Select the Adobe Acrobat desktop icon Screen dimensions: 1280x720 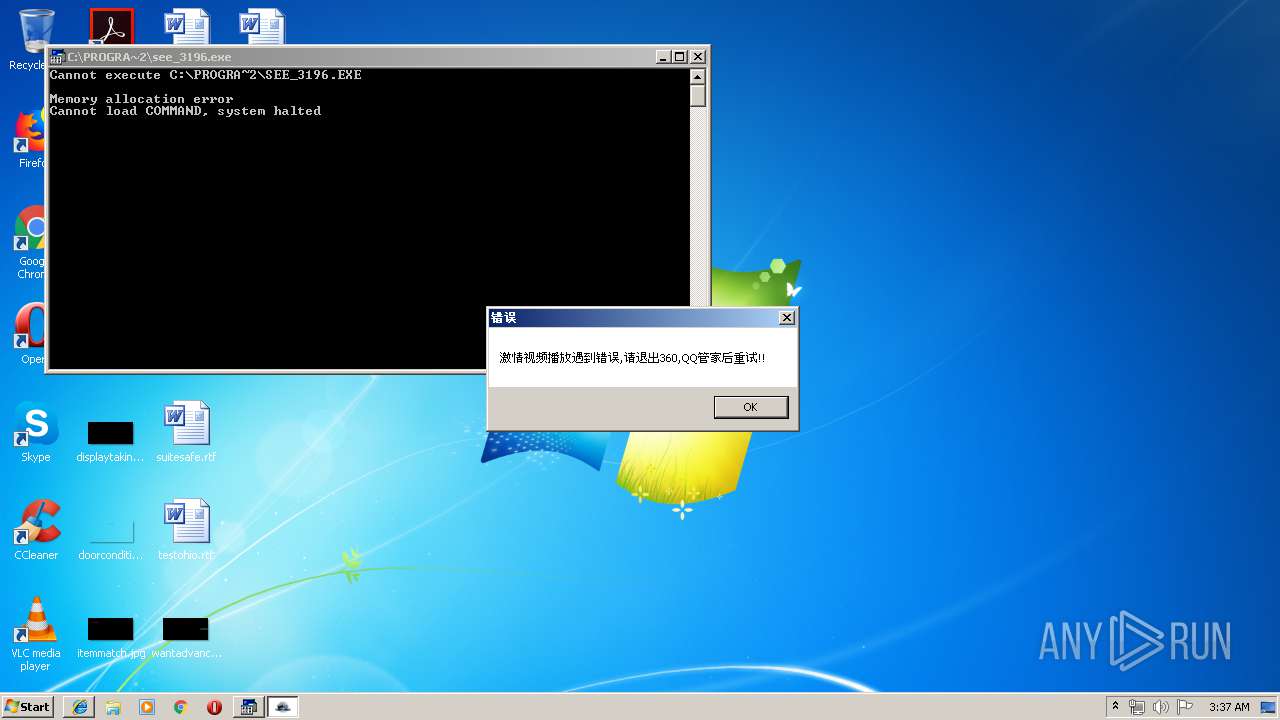point(111,27)
